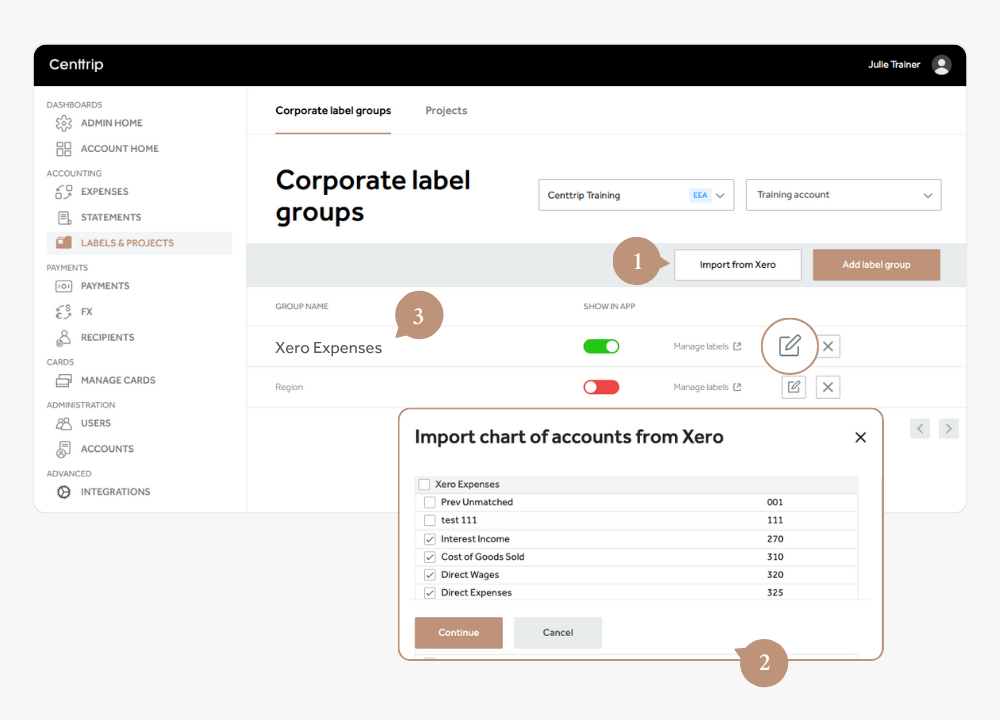Open FX currency exchange icon
The height and width of the screenshot is (720, 1000).
point(64,311)
